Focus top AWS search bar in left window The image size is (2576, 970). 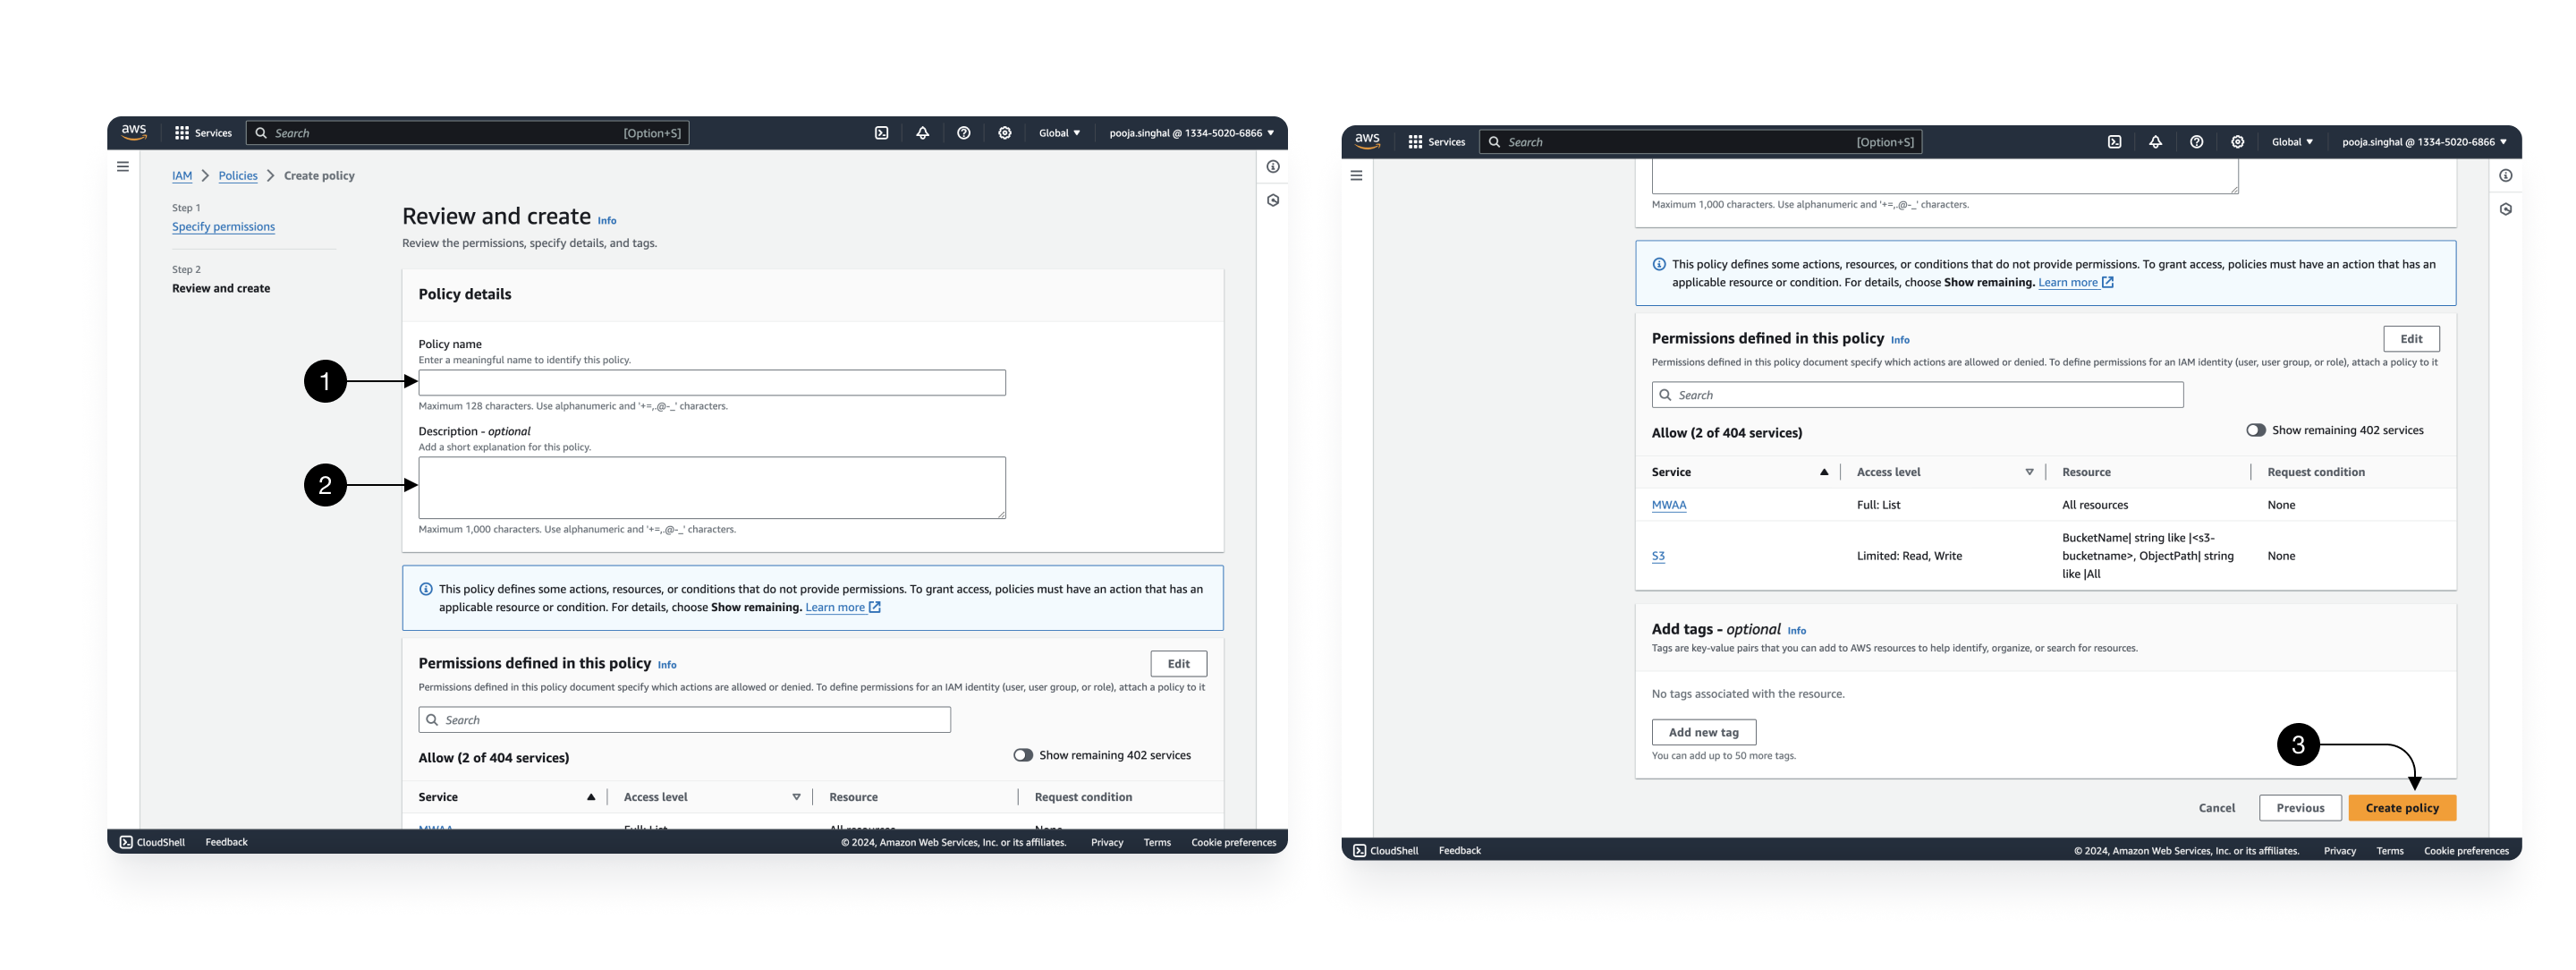pos(467,133)
